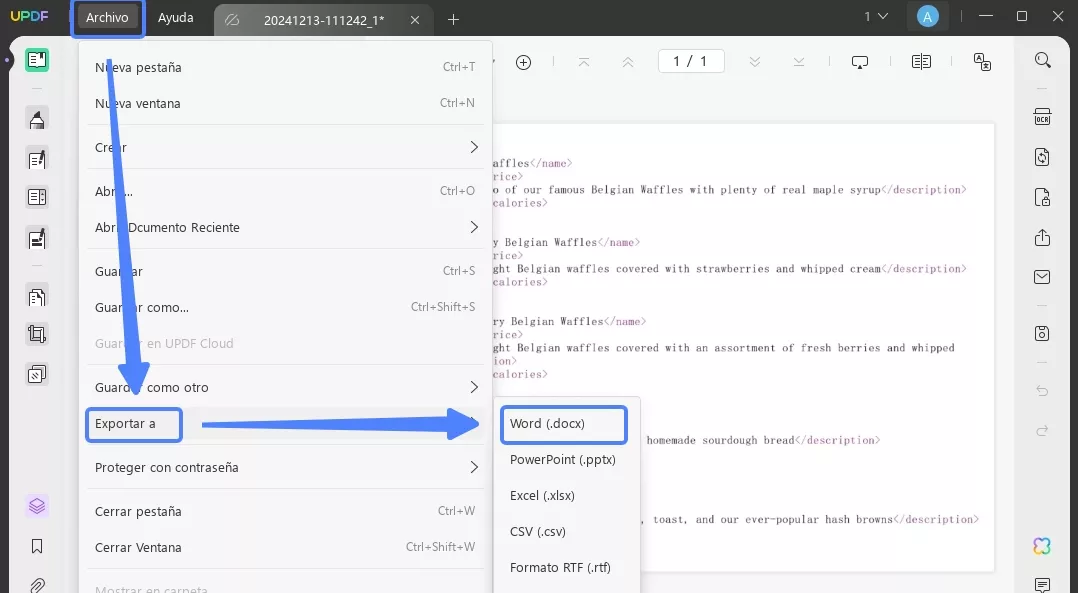The width and height of the screenshot is (1078, 593).
Task: Open the user account avatar
Action: click(x=927, y=17)
